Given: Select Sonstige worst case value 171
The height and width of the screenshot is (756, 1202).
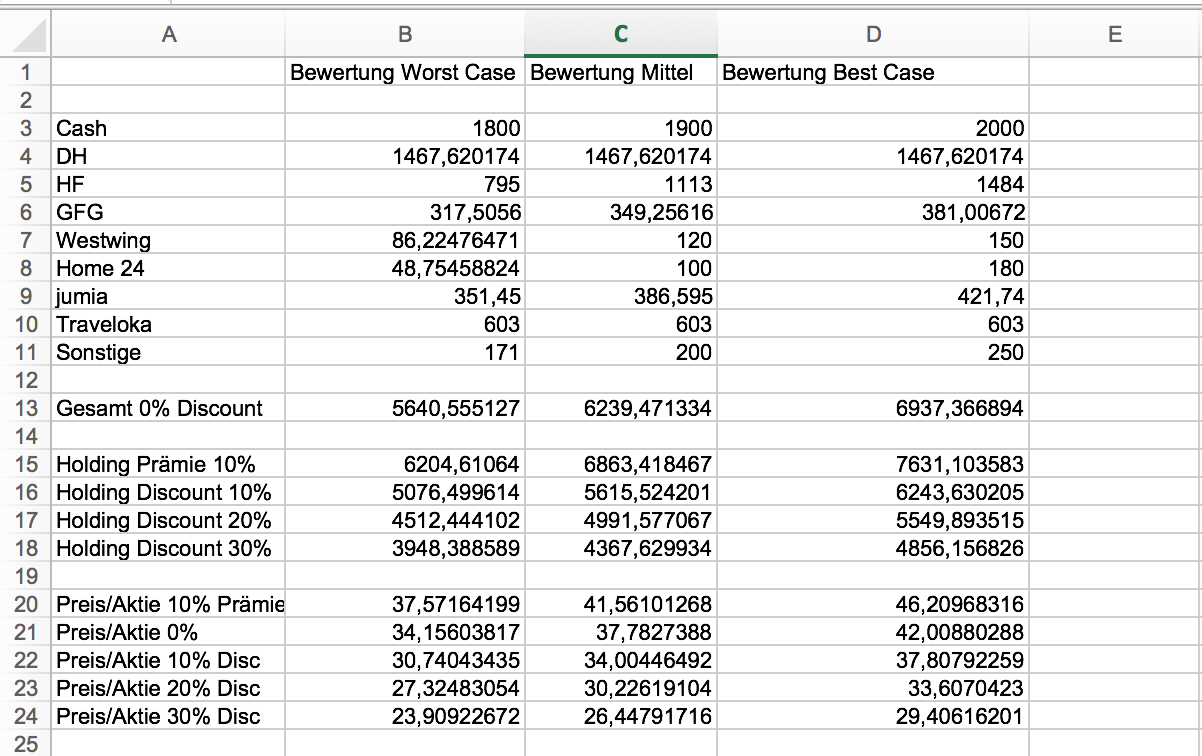Looking at the screenshot, I should (x=405, y=352).
